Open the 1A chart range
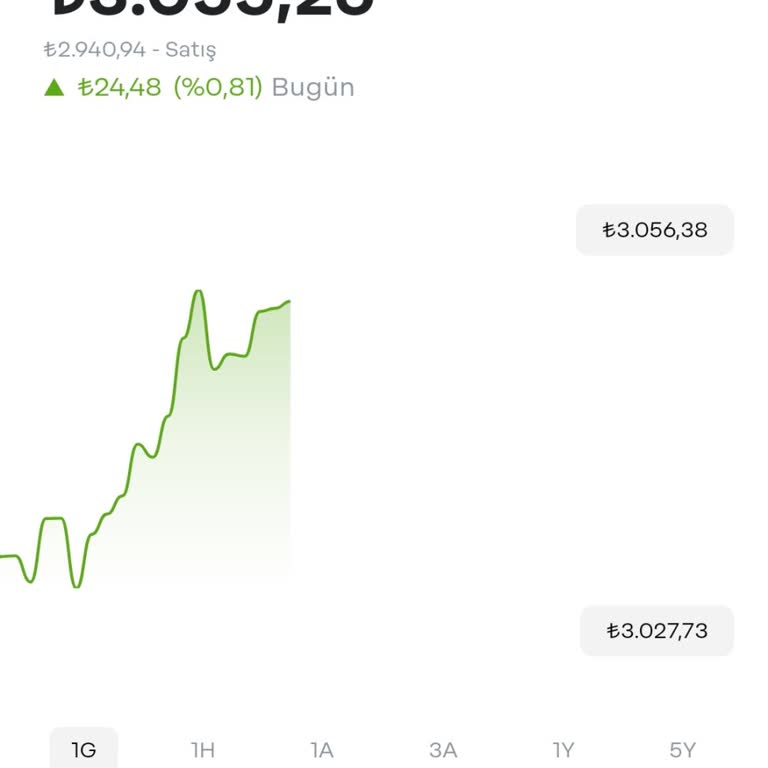768x768 pixels. pos(322,749)
